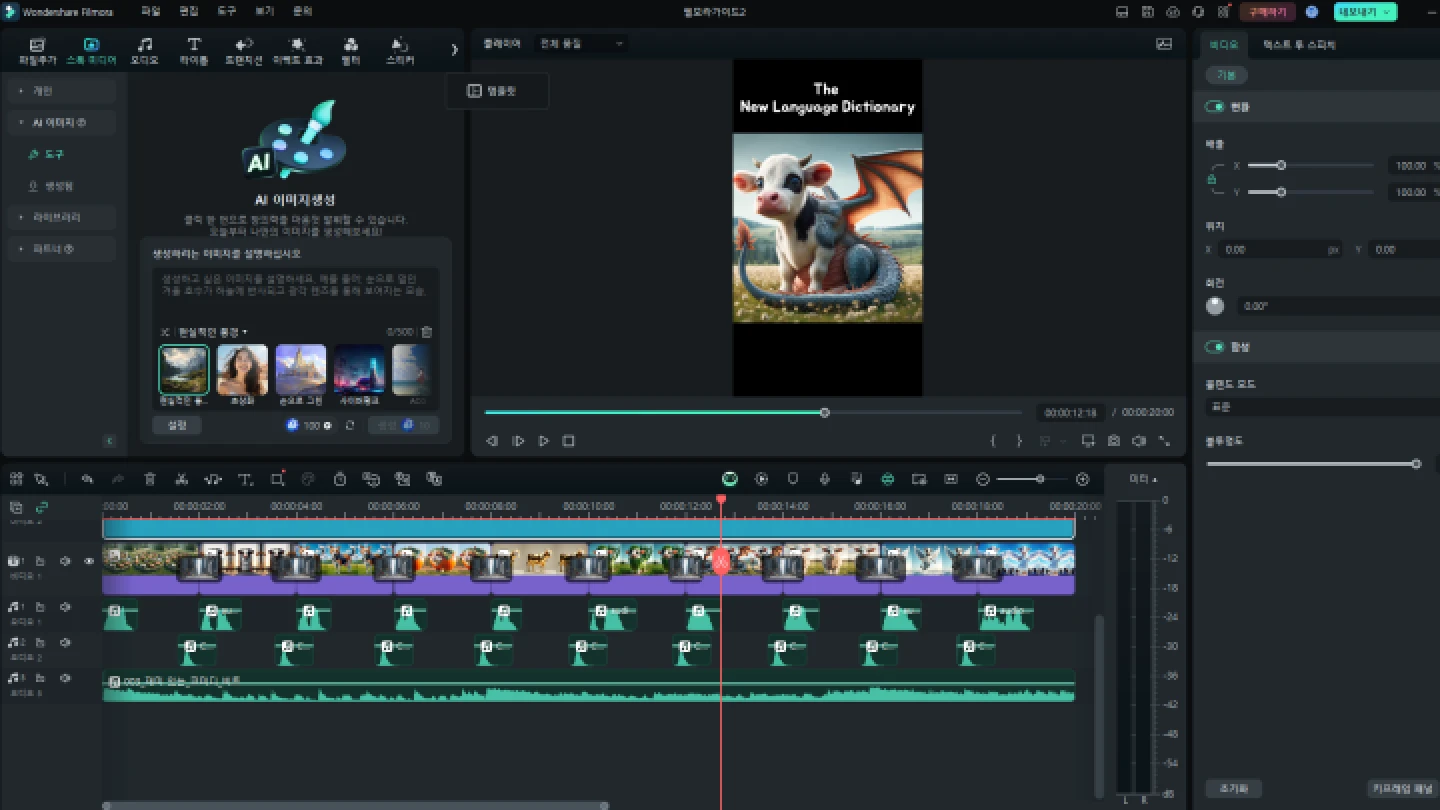Click the purchase (구매하기) button
This screenshot has height=810, width=1440.
[x=1267, y=12]
